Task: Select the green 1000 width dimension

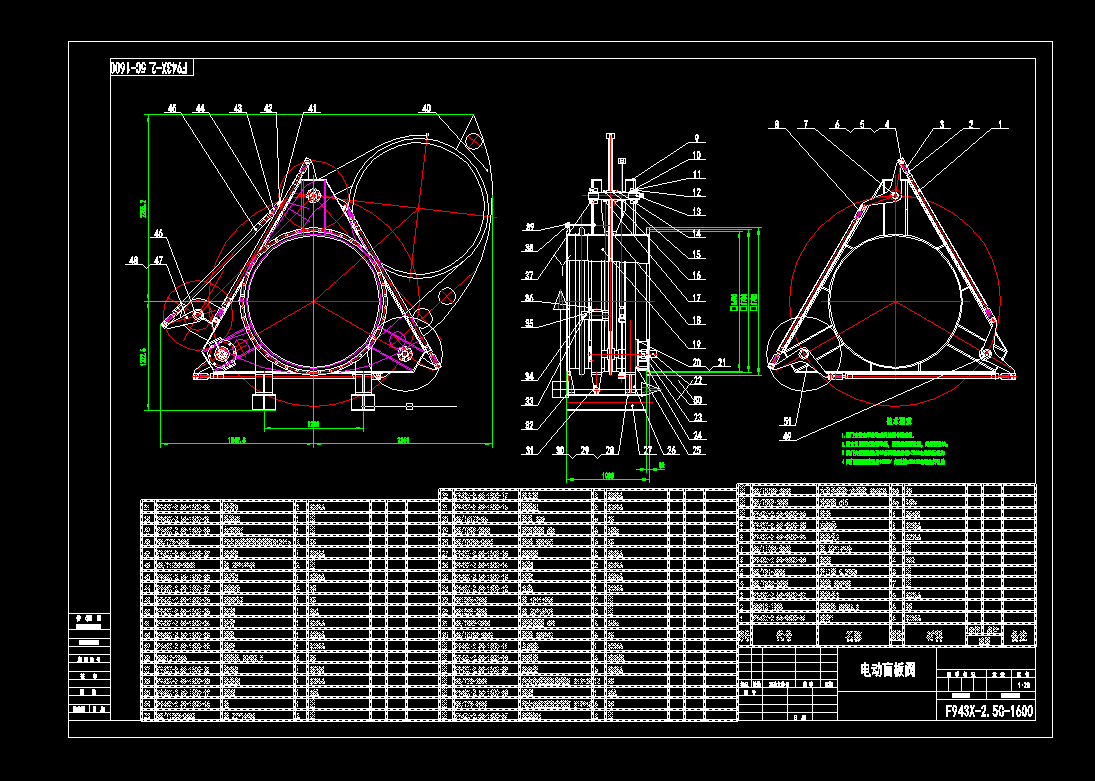Action: click(x=607, y=476)
